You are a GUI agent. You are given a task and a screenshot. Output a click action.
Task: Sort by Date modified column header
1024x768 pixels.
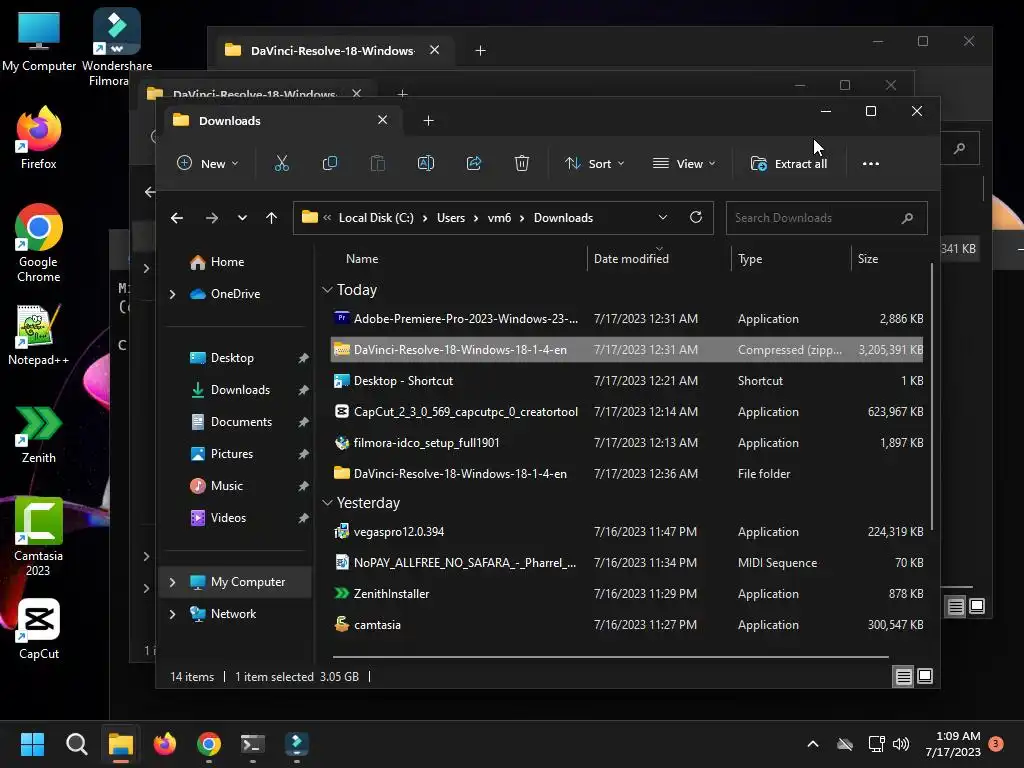pos(631,259)
